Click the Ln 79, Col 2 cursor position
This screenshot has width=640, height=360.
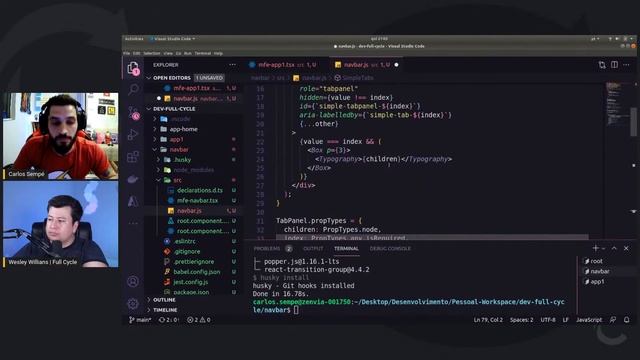point(488,320)
